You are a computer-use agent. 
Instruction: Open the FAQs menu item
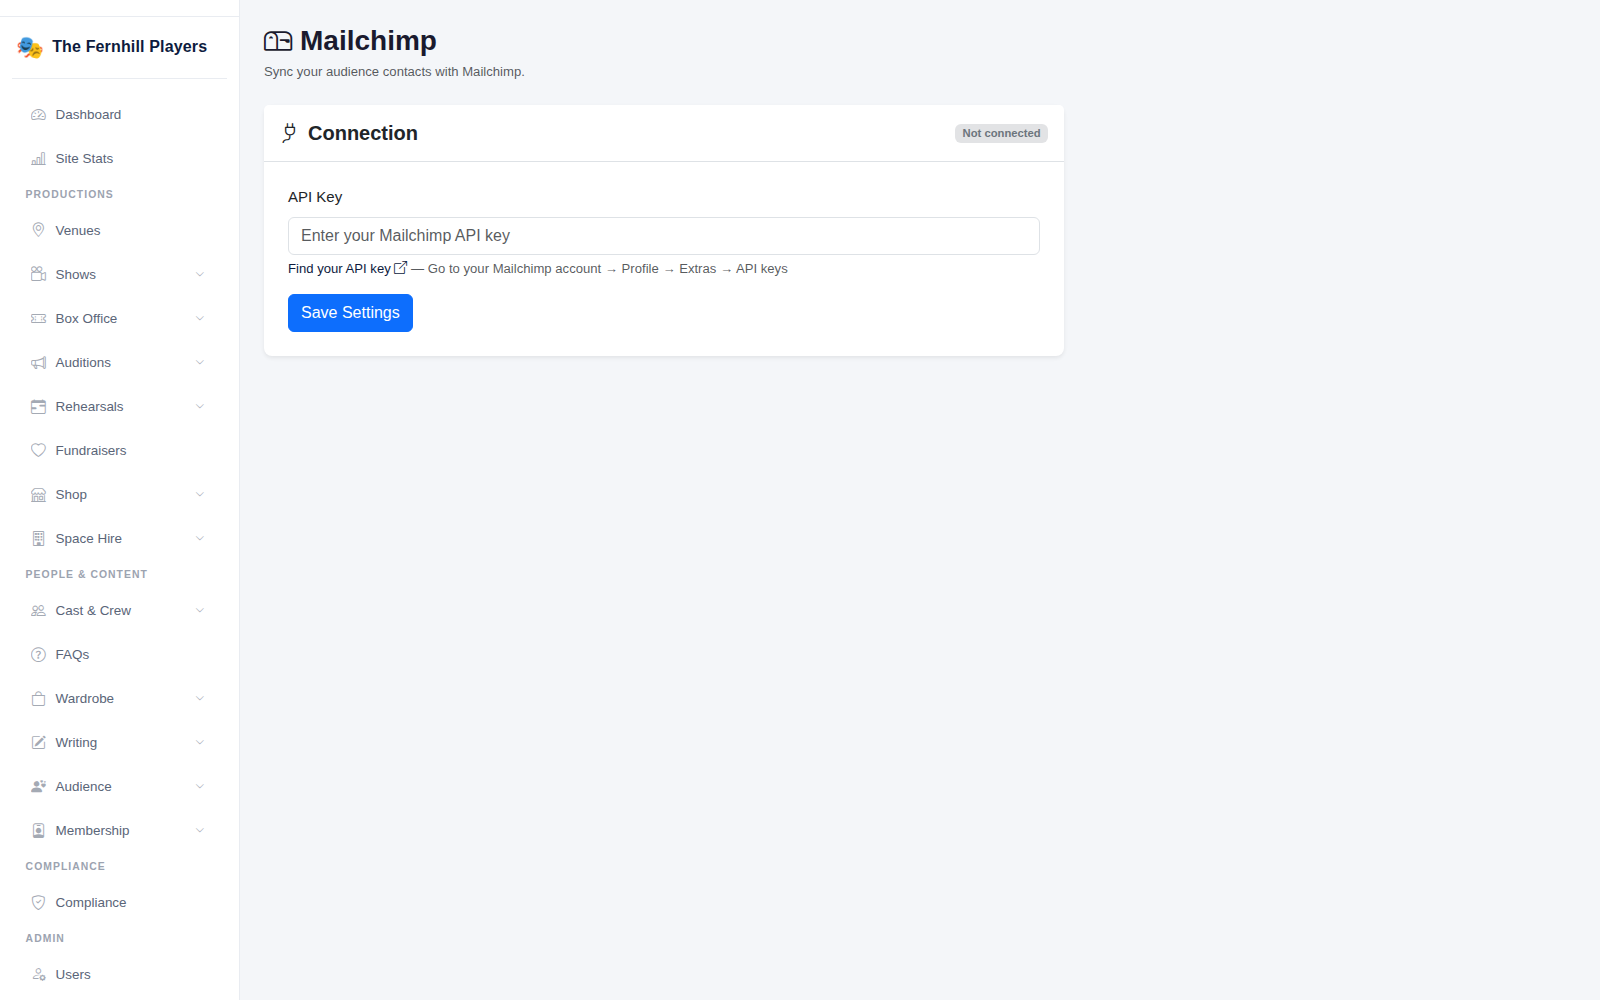click(119, 655)
